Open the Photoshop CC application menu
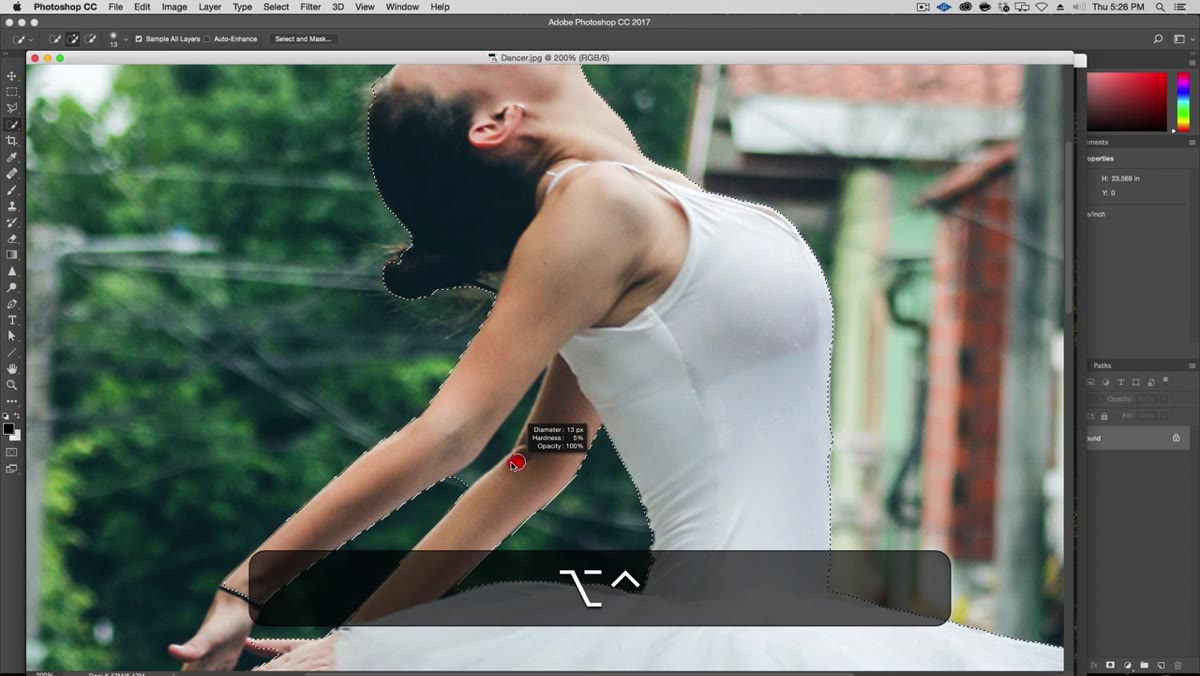 [65, 7]
